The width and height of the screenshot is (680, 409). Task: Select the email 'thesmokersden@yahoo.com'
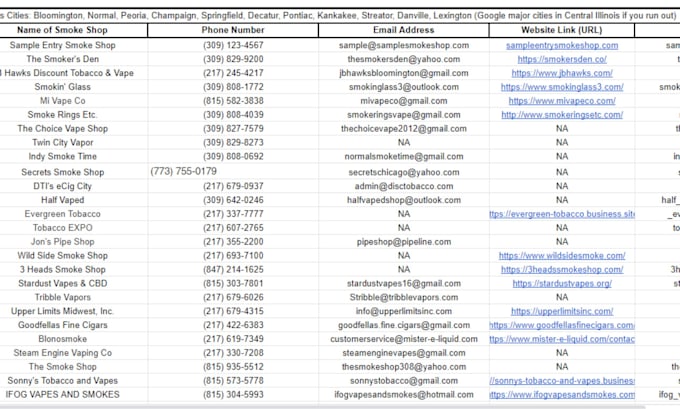coord(403,59)
